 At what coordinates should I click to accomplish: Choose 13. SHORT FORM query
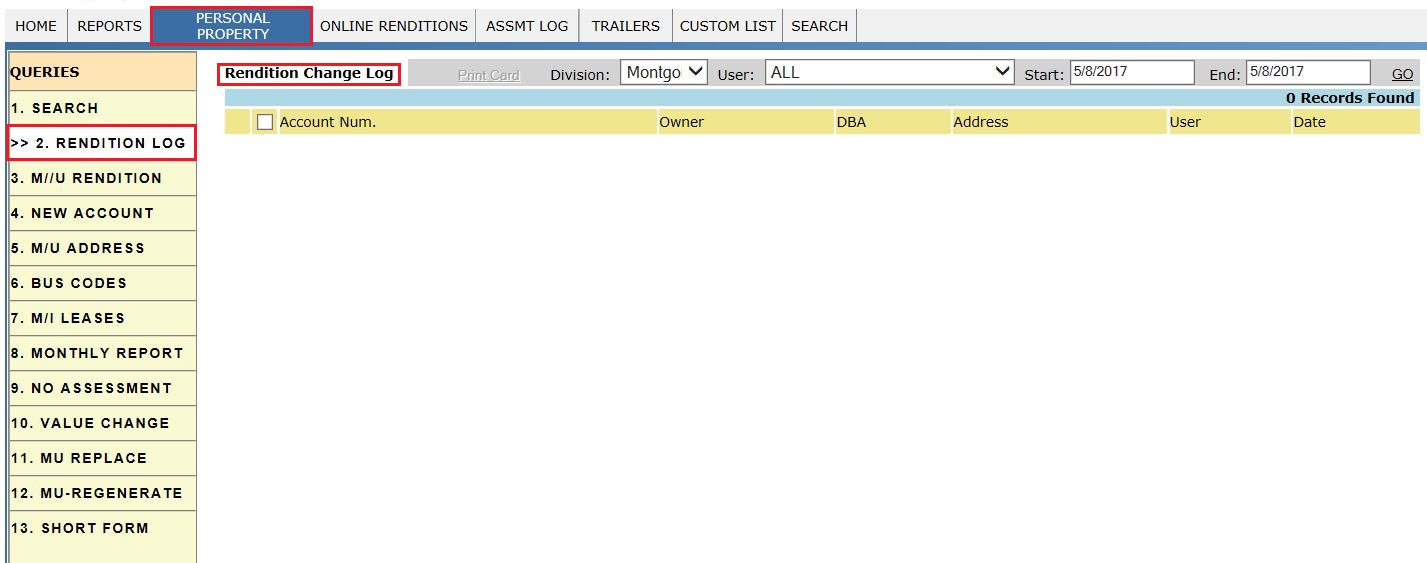coord(102,528)
